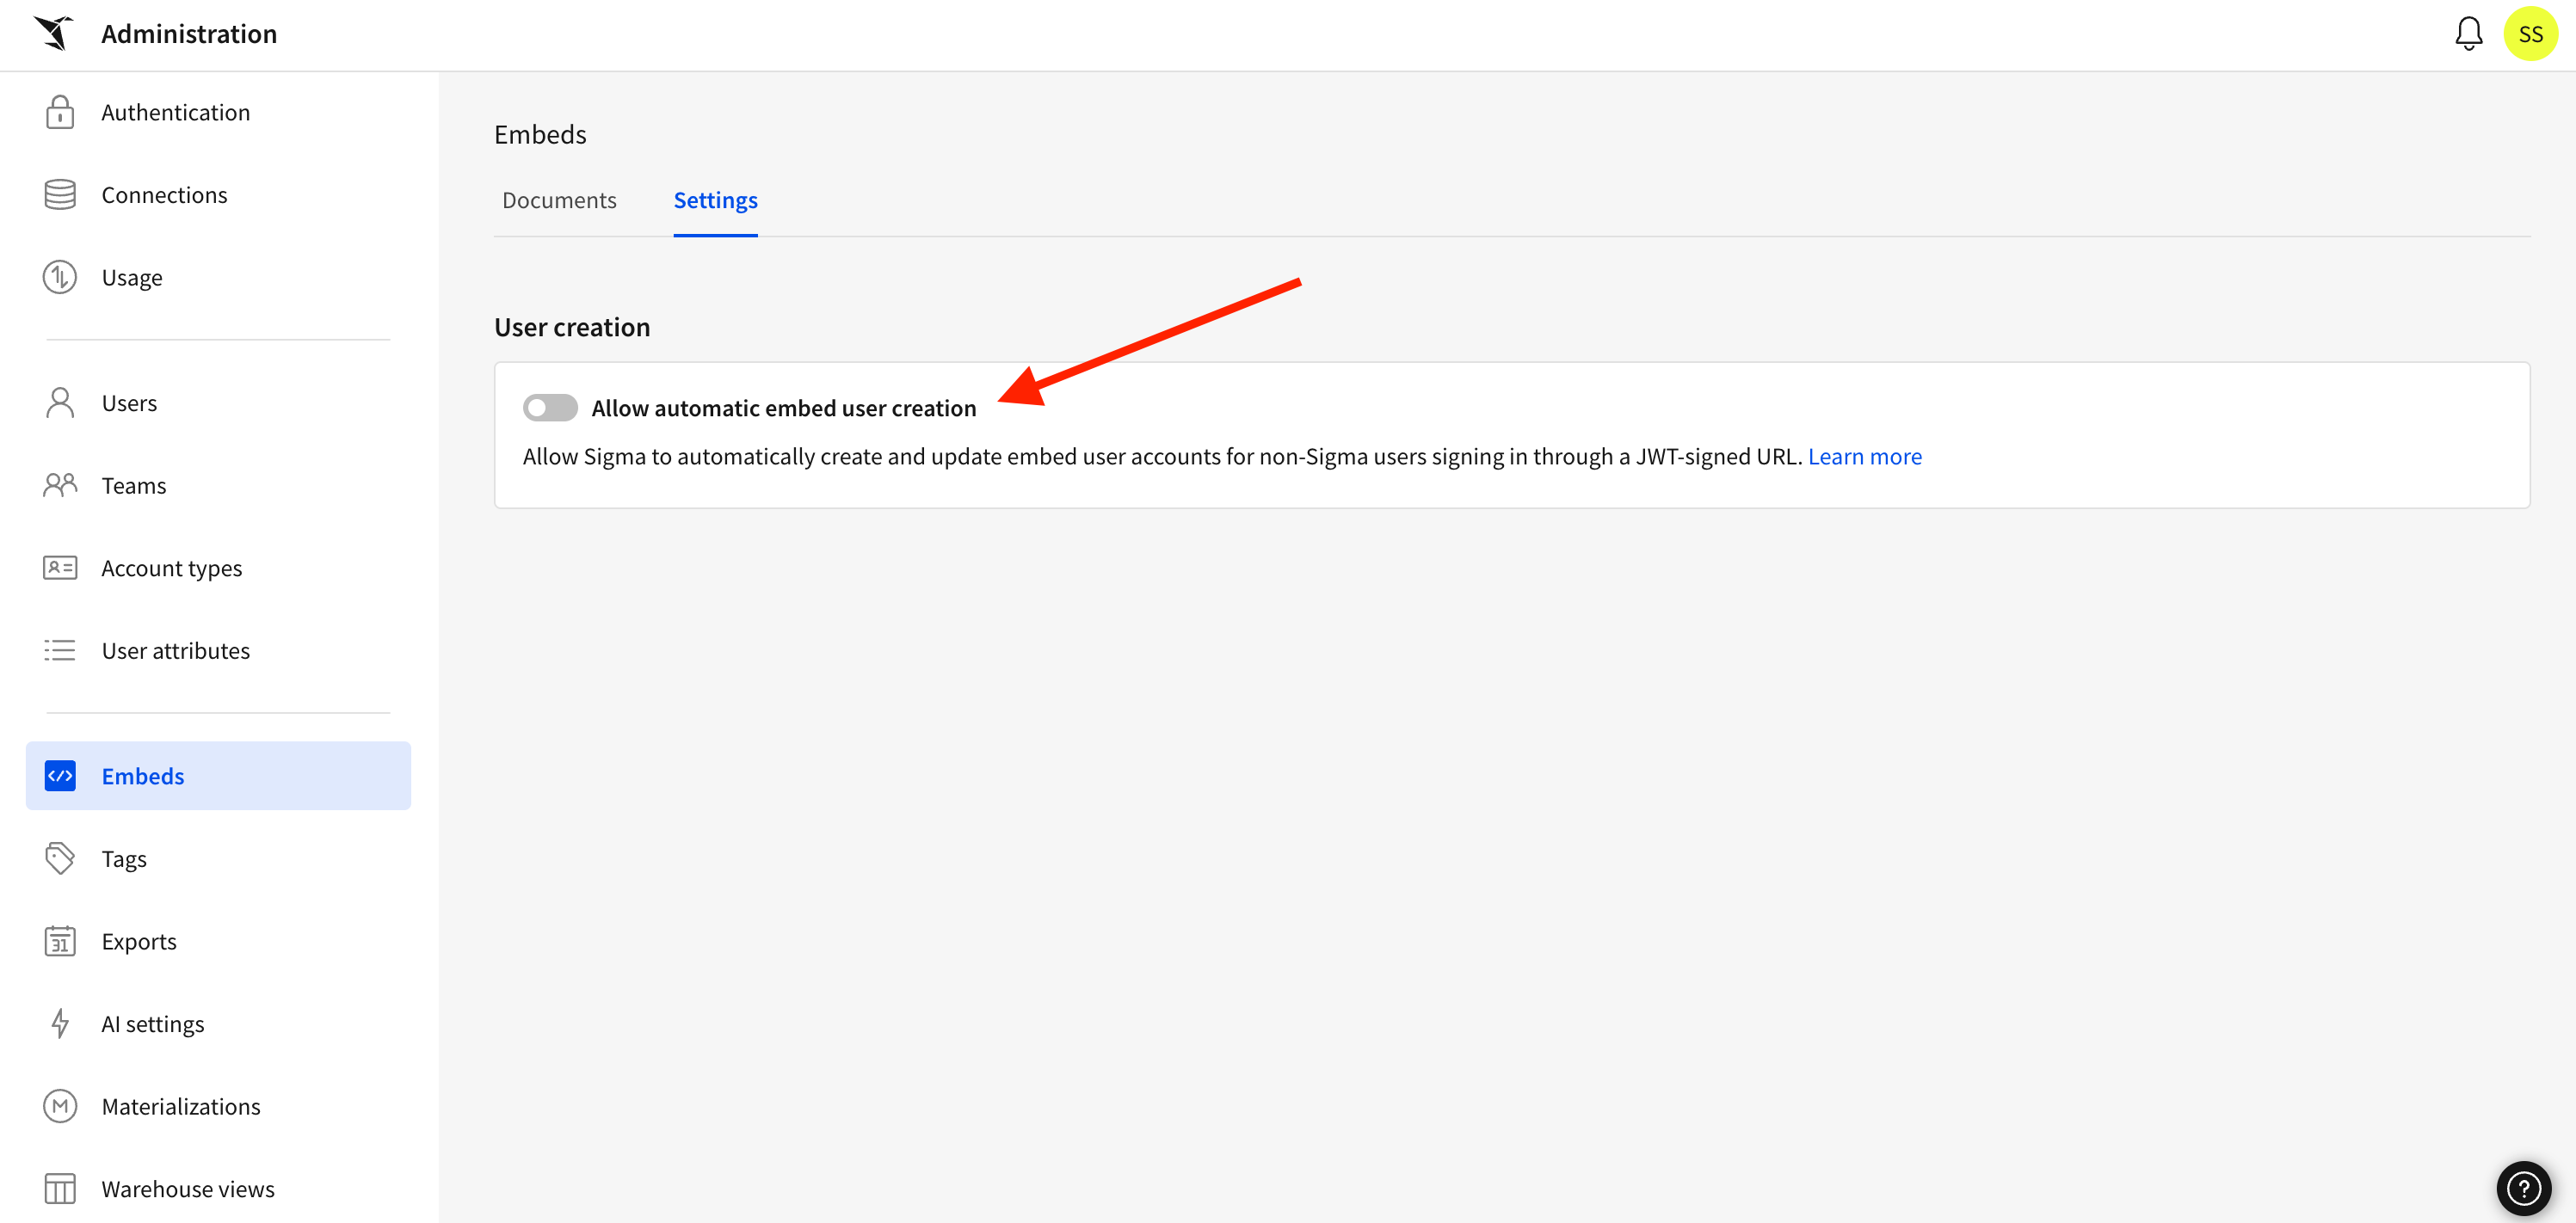Click the Tags label icon

point(60,859)
